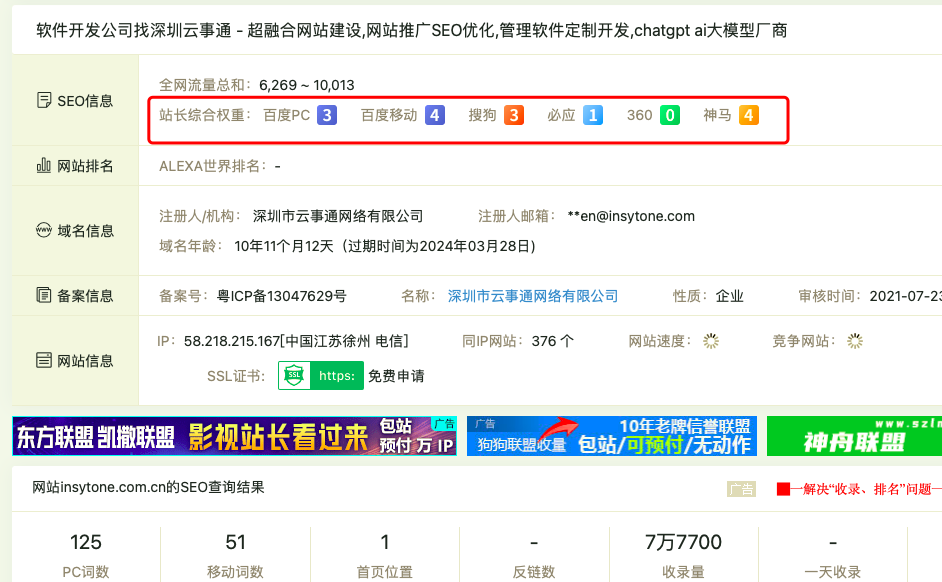This screenshot has height=582, width=942.
Task: Open the 深圳市云事通网络有限公司 blue link
Action: pyautogui.click(x=533, y=296)
